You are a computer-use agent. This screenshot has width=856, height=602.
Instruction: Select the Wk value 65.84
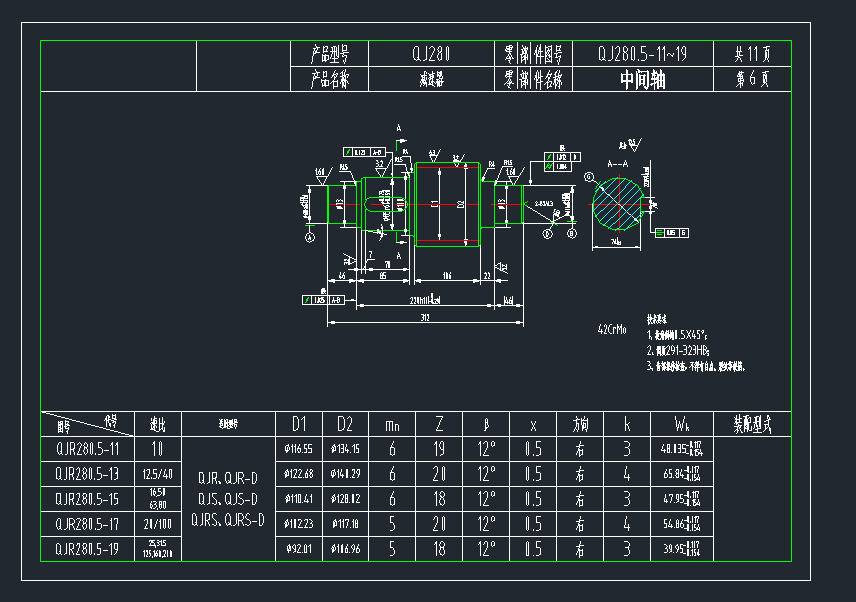pos(681,474)
